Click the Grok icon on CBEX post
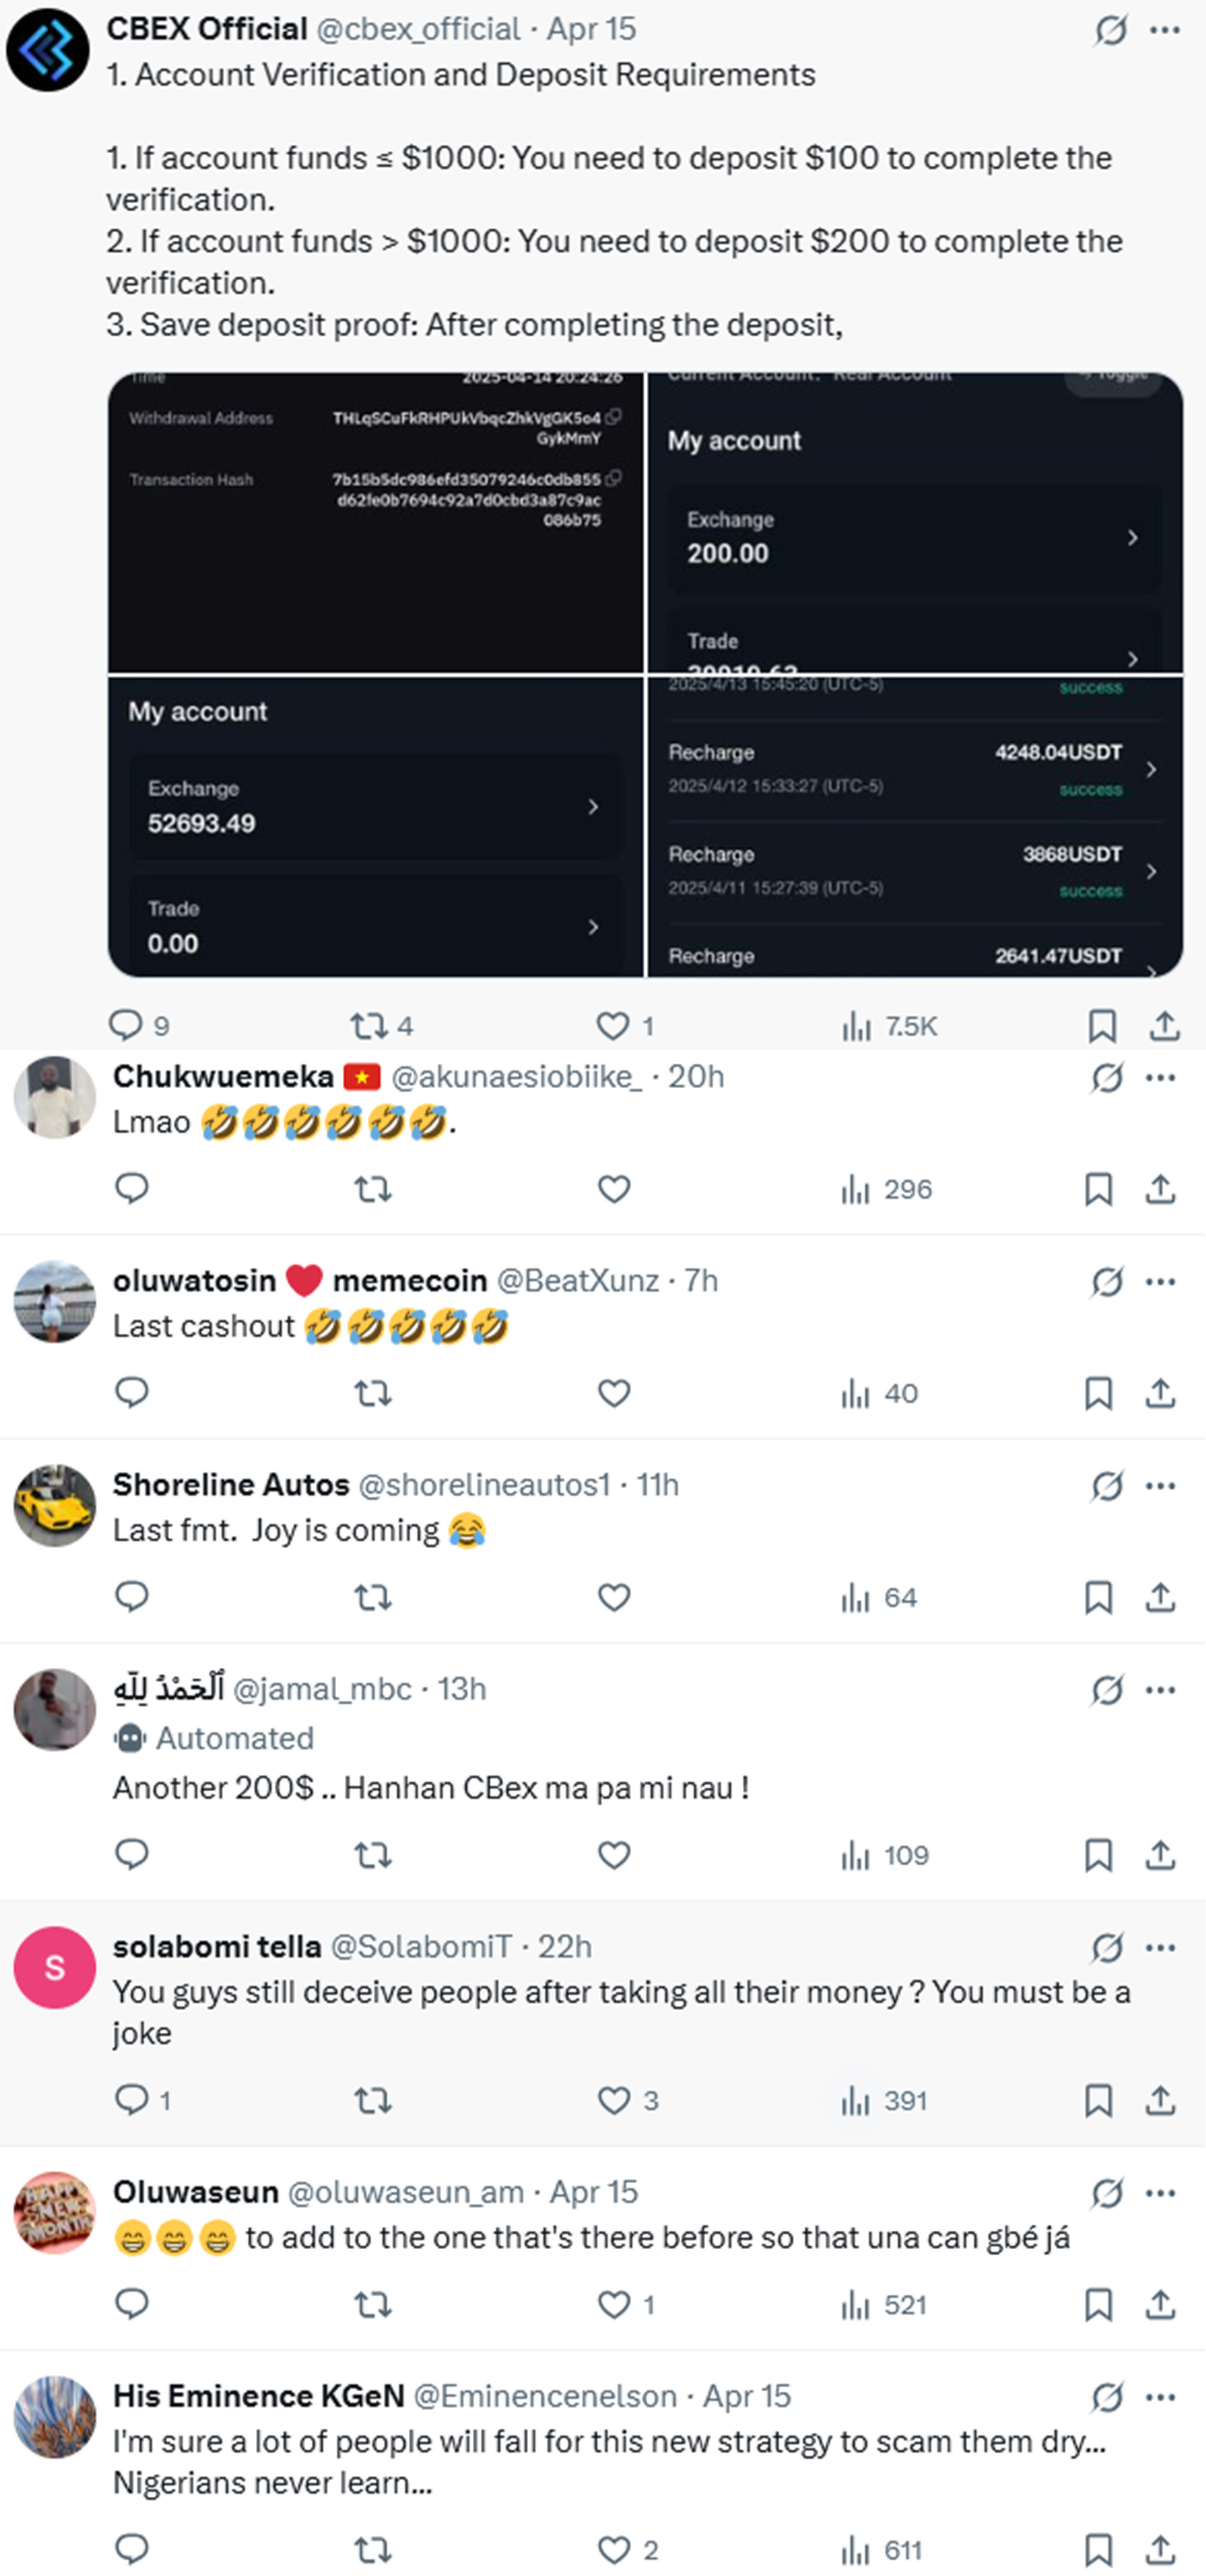The width and height of the screenshot is (1206, 2576). pyautogui.click(x=1110, y=30)
